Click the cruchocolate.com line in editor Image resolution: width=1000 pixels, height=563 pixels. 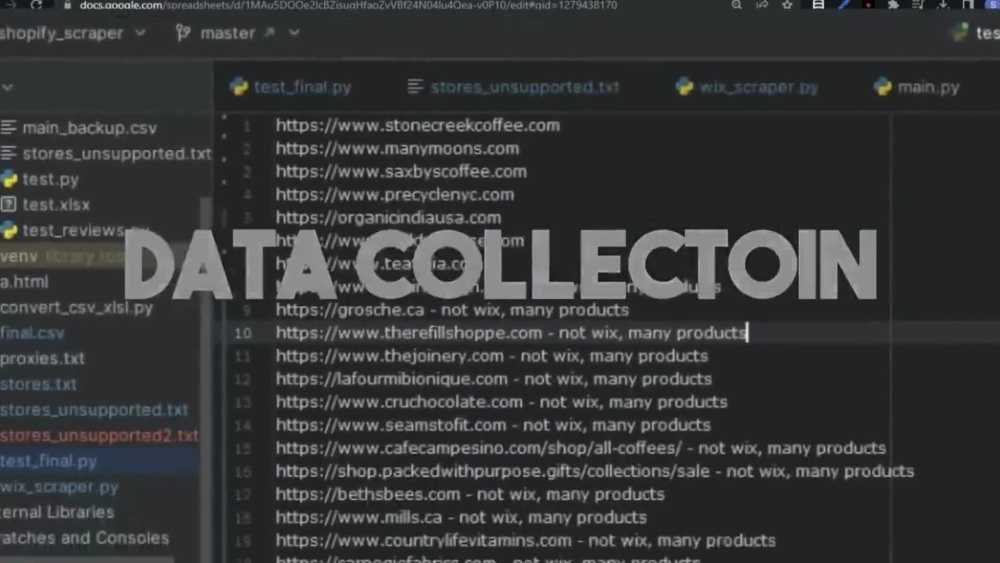tap(501, 402)
